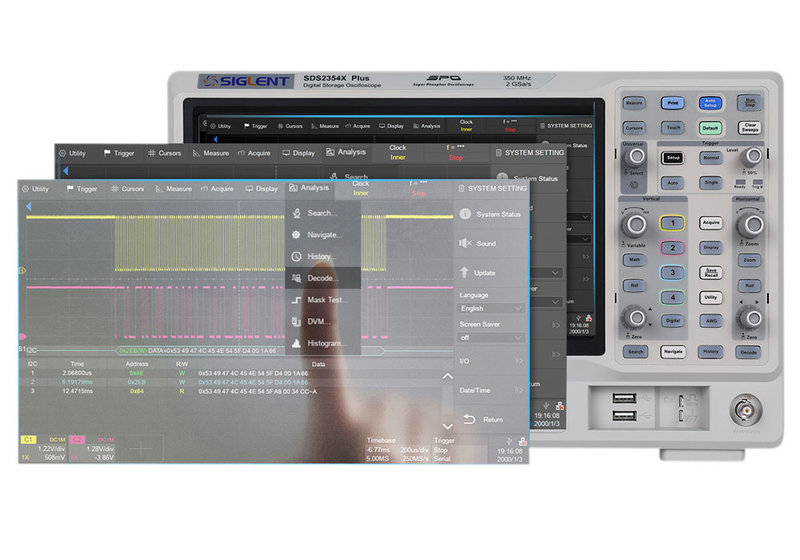
Task: Select trigger Single mode button
Action: (711, 183)
